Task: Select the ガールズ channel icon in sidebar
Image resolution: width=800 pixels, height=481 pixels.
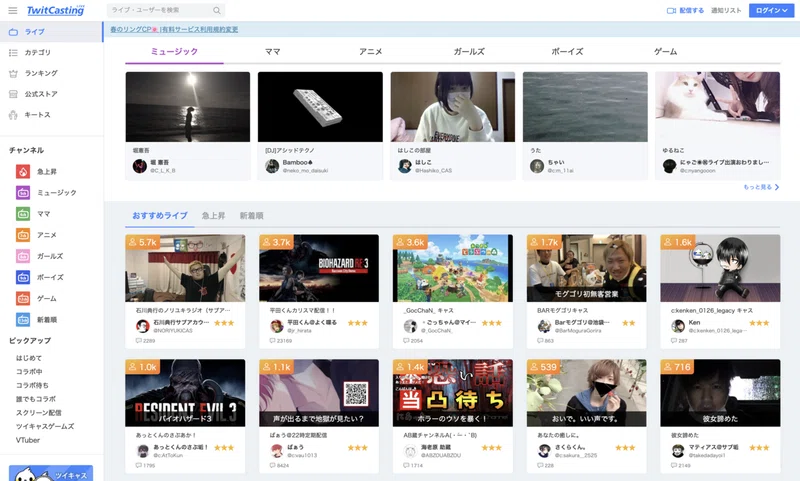Action: (x=23, y=256)
